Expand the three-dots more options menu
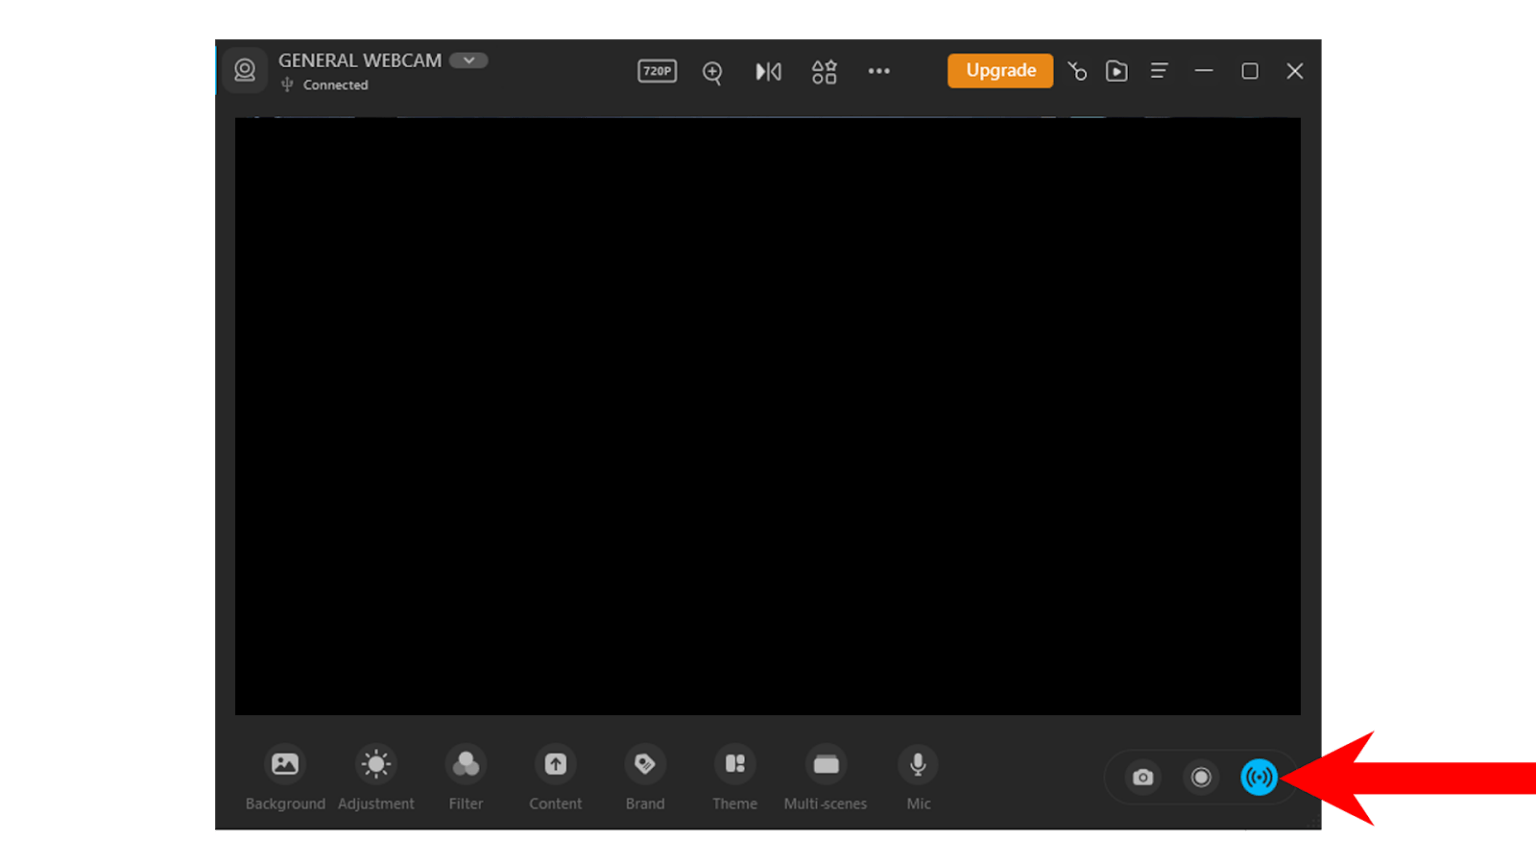Image resolution: width=1536 pixels, height=864 pixels. pyautogui.click(x=879, y=71)
